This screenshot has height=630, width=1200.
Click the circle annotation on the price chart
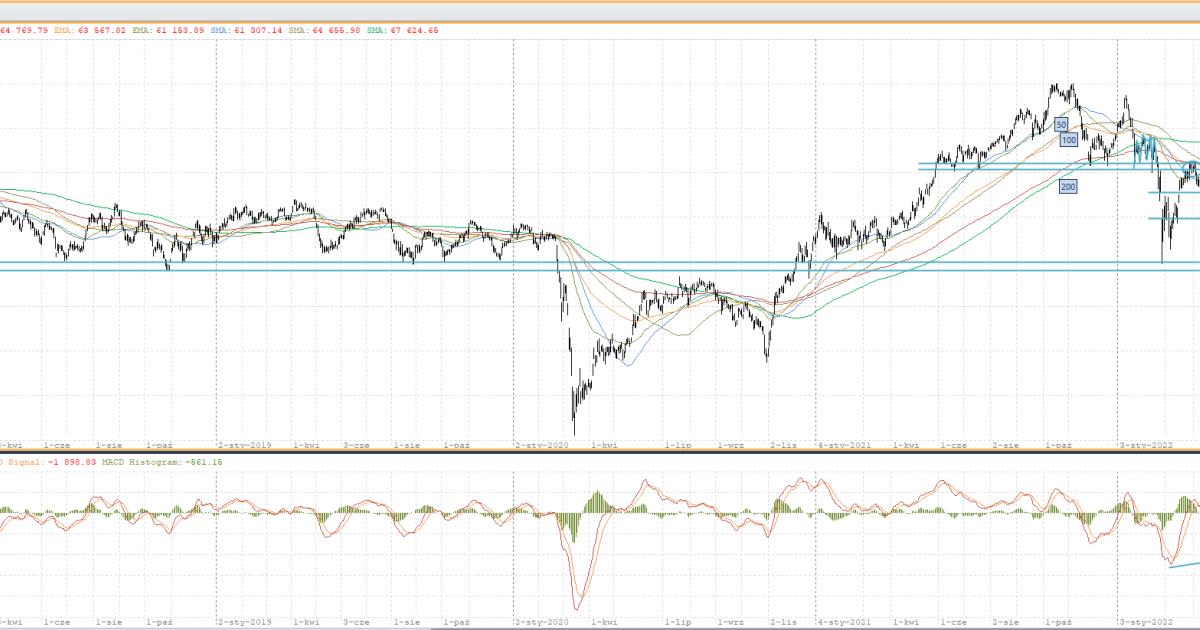1191,166
